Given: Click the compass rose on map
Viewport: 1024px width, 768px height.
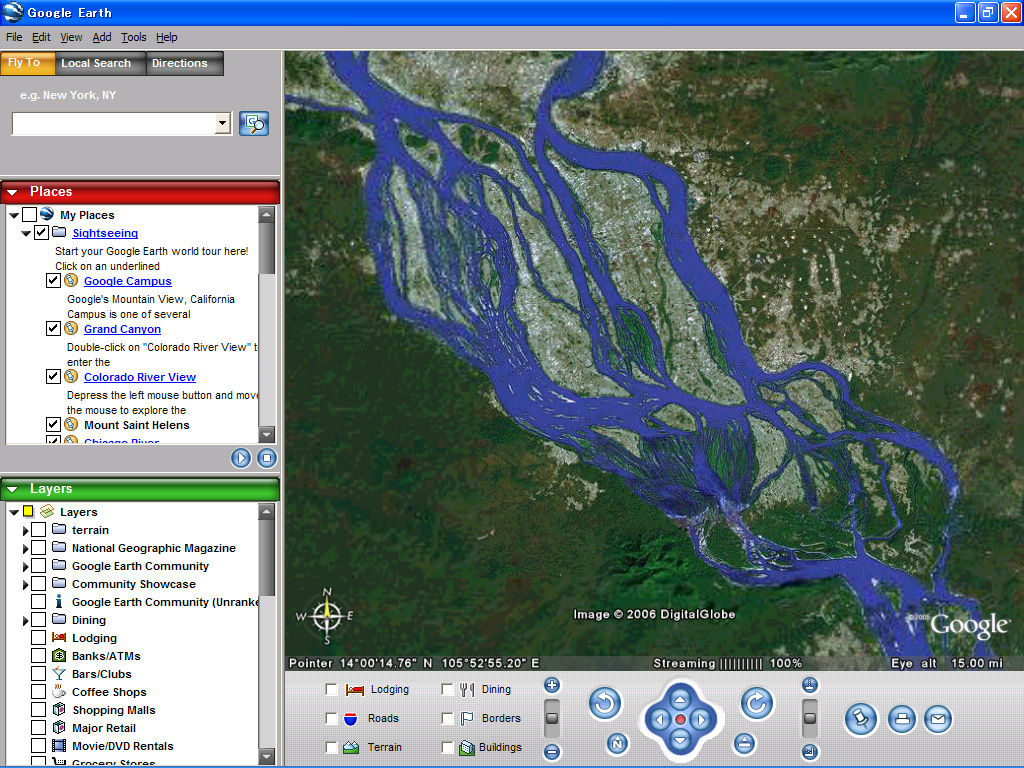Looking at the screenshot, I should (x=327, y=616).
